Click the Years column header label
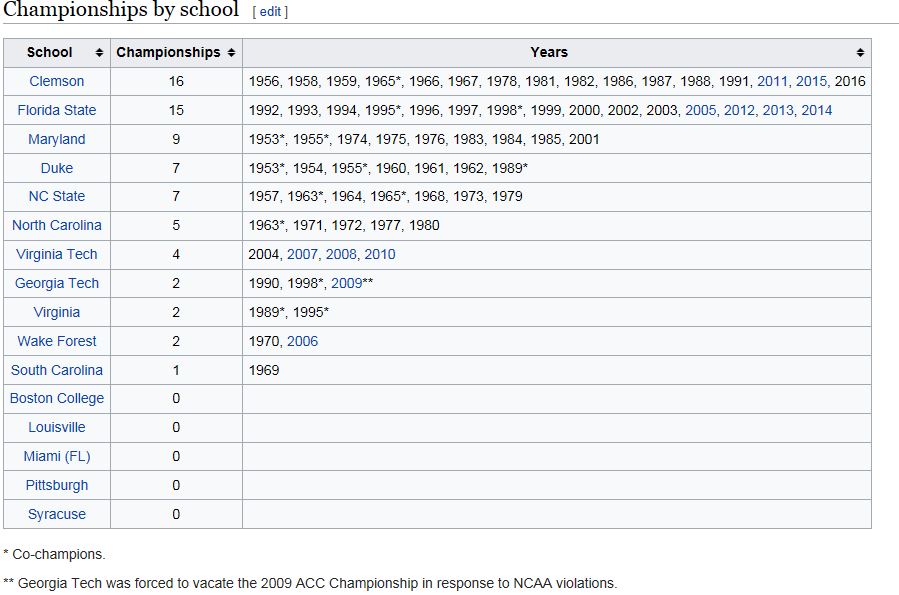899x595 pixels. pos(549,53)
